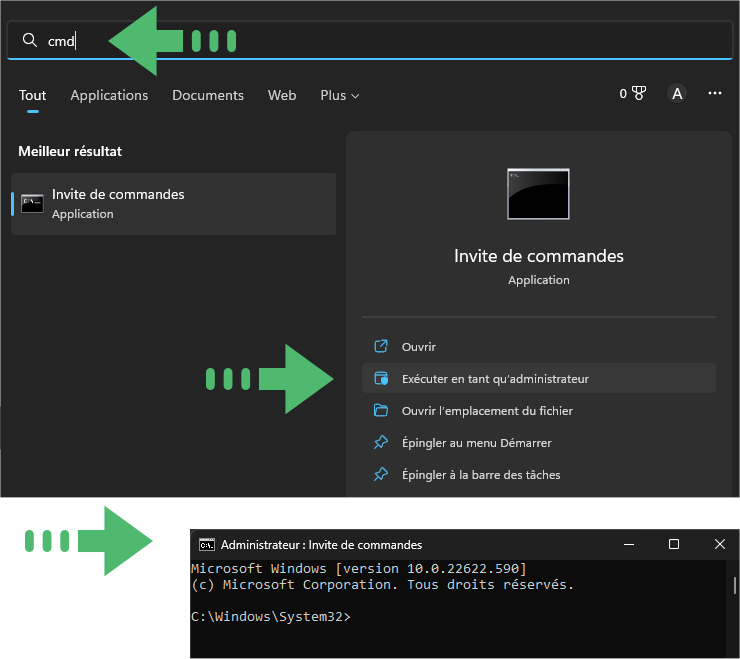This screenshot has width=740, height=659.
Task: Click the C:\Windows\System32> prompt line
Action: (x=271, y=617)
